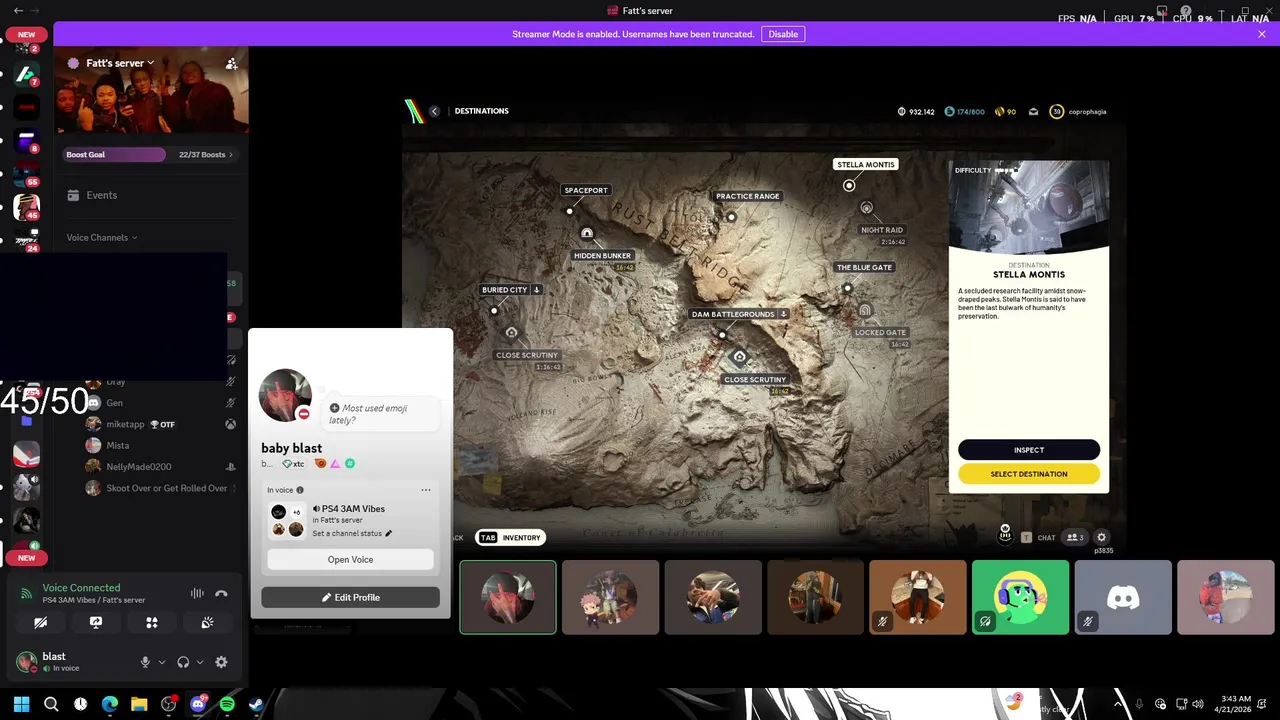1280x720 pixels.
Task: Open headphone output options arrow
Action: tap(200, 662)
